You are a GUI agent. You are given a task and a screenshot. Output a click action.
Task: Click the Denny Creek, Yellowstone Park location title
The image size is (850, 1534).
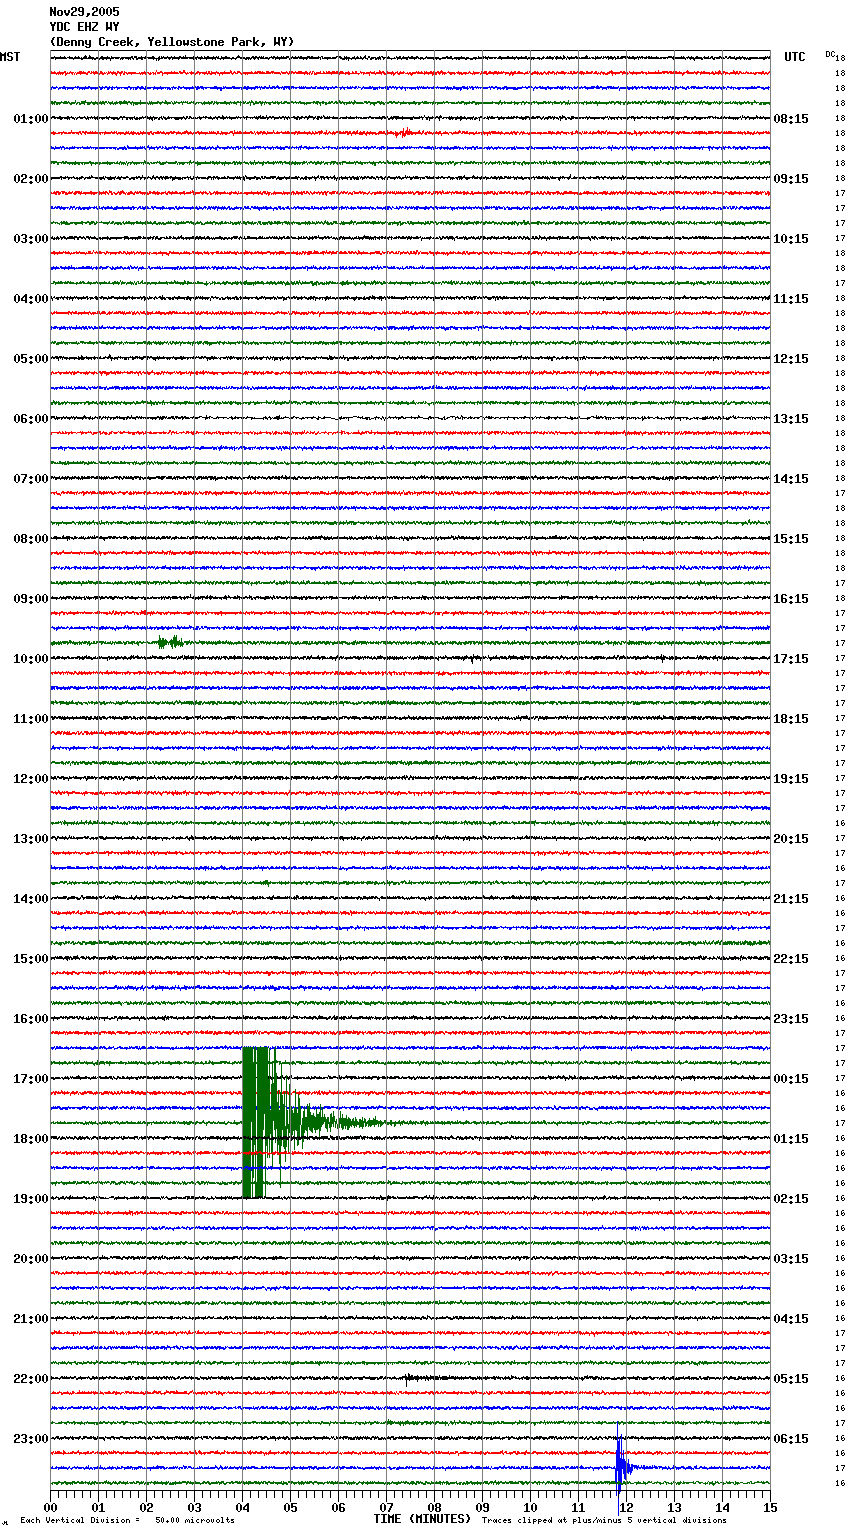(x=172, y=42)
